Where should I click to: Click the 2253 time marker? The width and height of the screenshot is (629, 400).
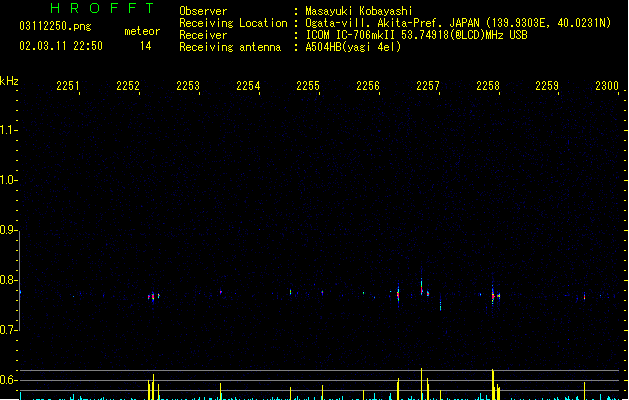coord(188,86)
